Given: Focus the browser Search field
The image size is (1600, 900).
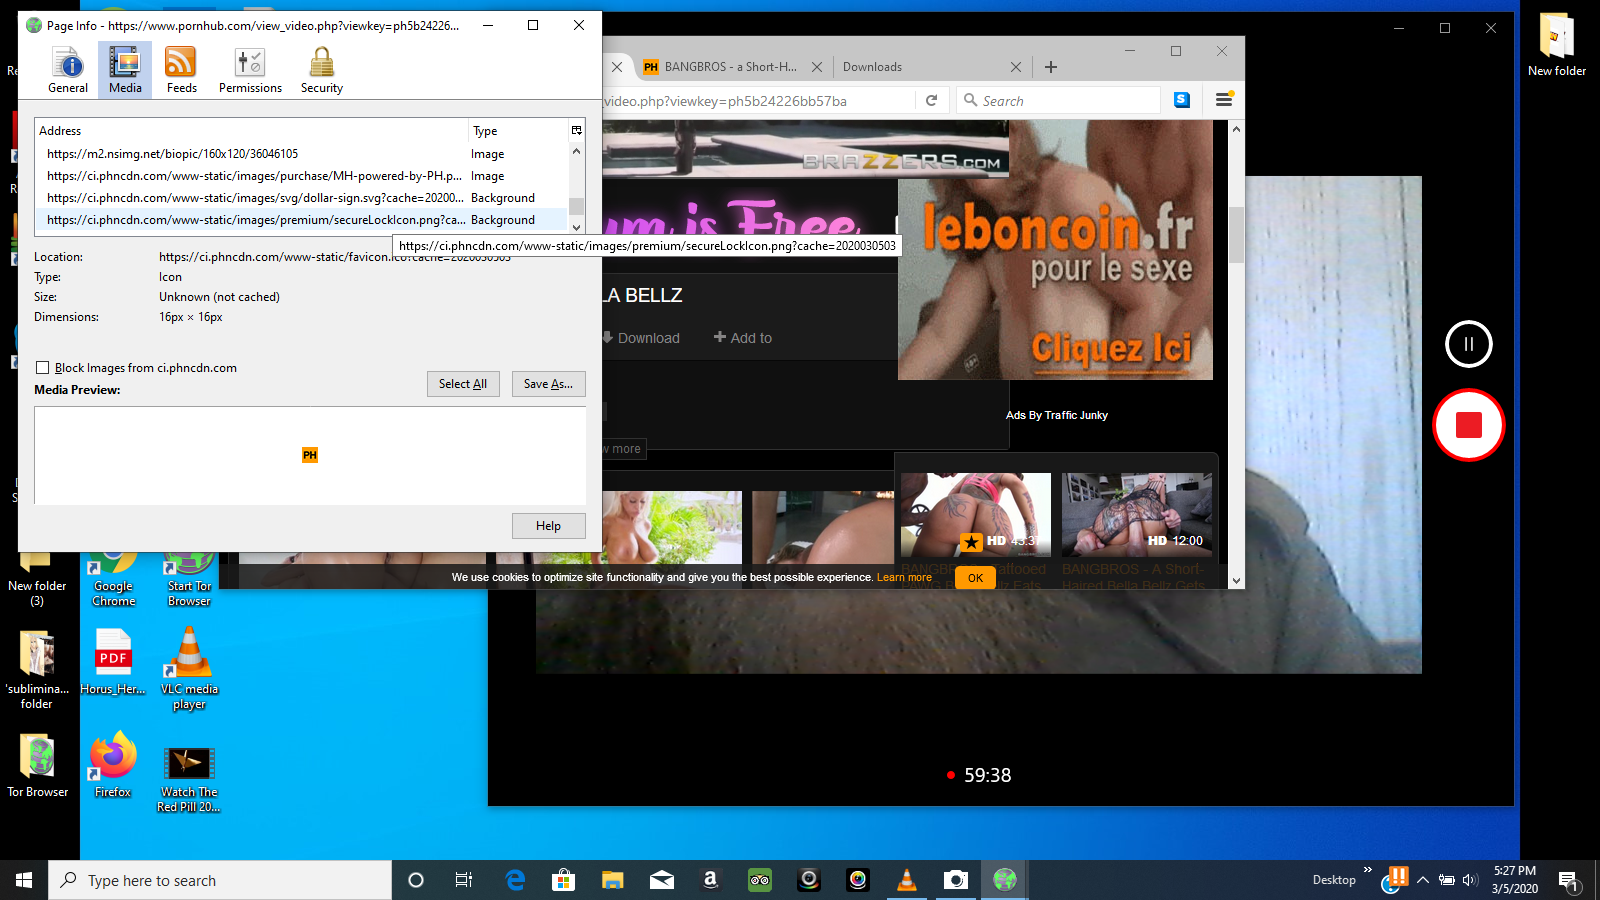Looking at the screenshot, I should pos(1058,100).
